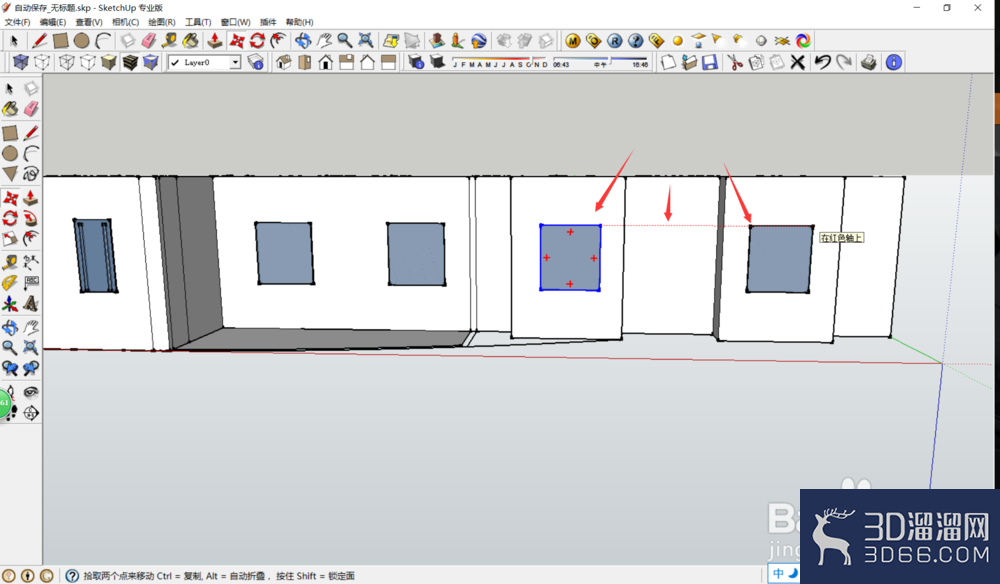This screenshot has height=584, width=1000.
Task: Pick the Paint Bucket in top toolbar
Action: tap(191, 41)
